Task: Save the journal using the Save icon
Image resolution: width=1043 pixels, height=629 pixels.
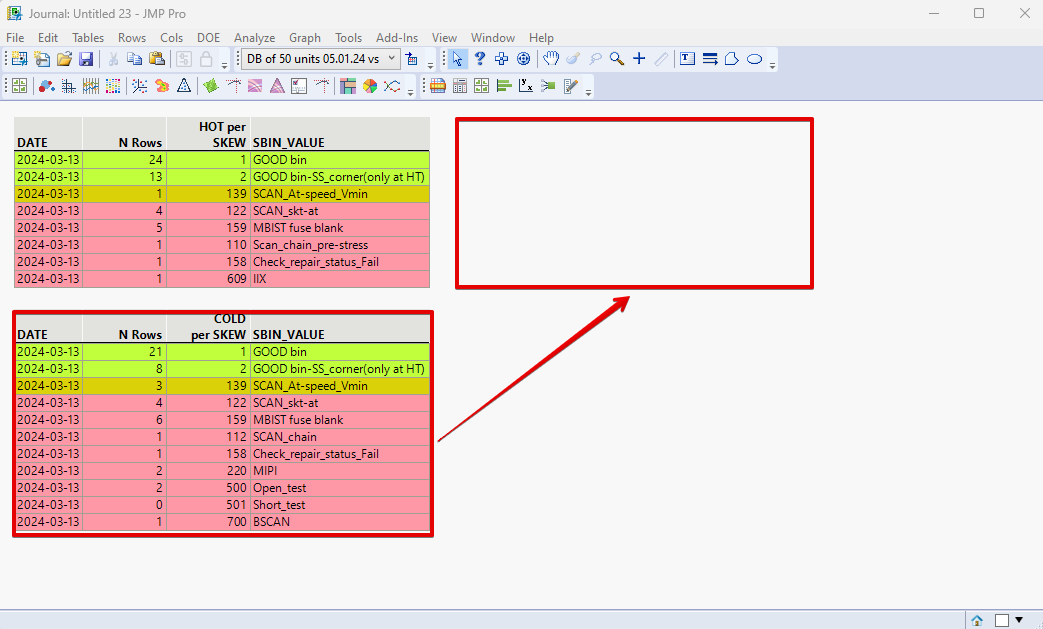Action: point(86,58)
